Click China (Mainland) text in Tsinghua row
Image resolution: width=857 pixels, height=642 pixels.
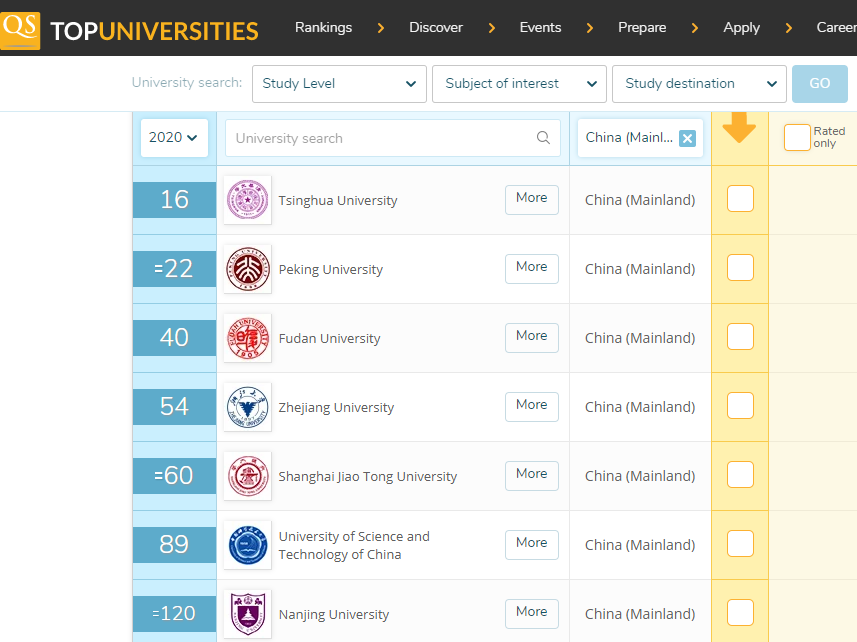click(640, 200)
